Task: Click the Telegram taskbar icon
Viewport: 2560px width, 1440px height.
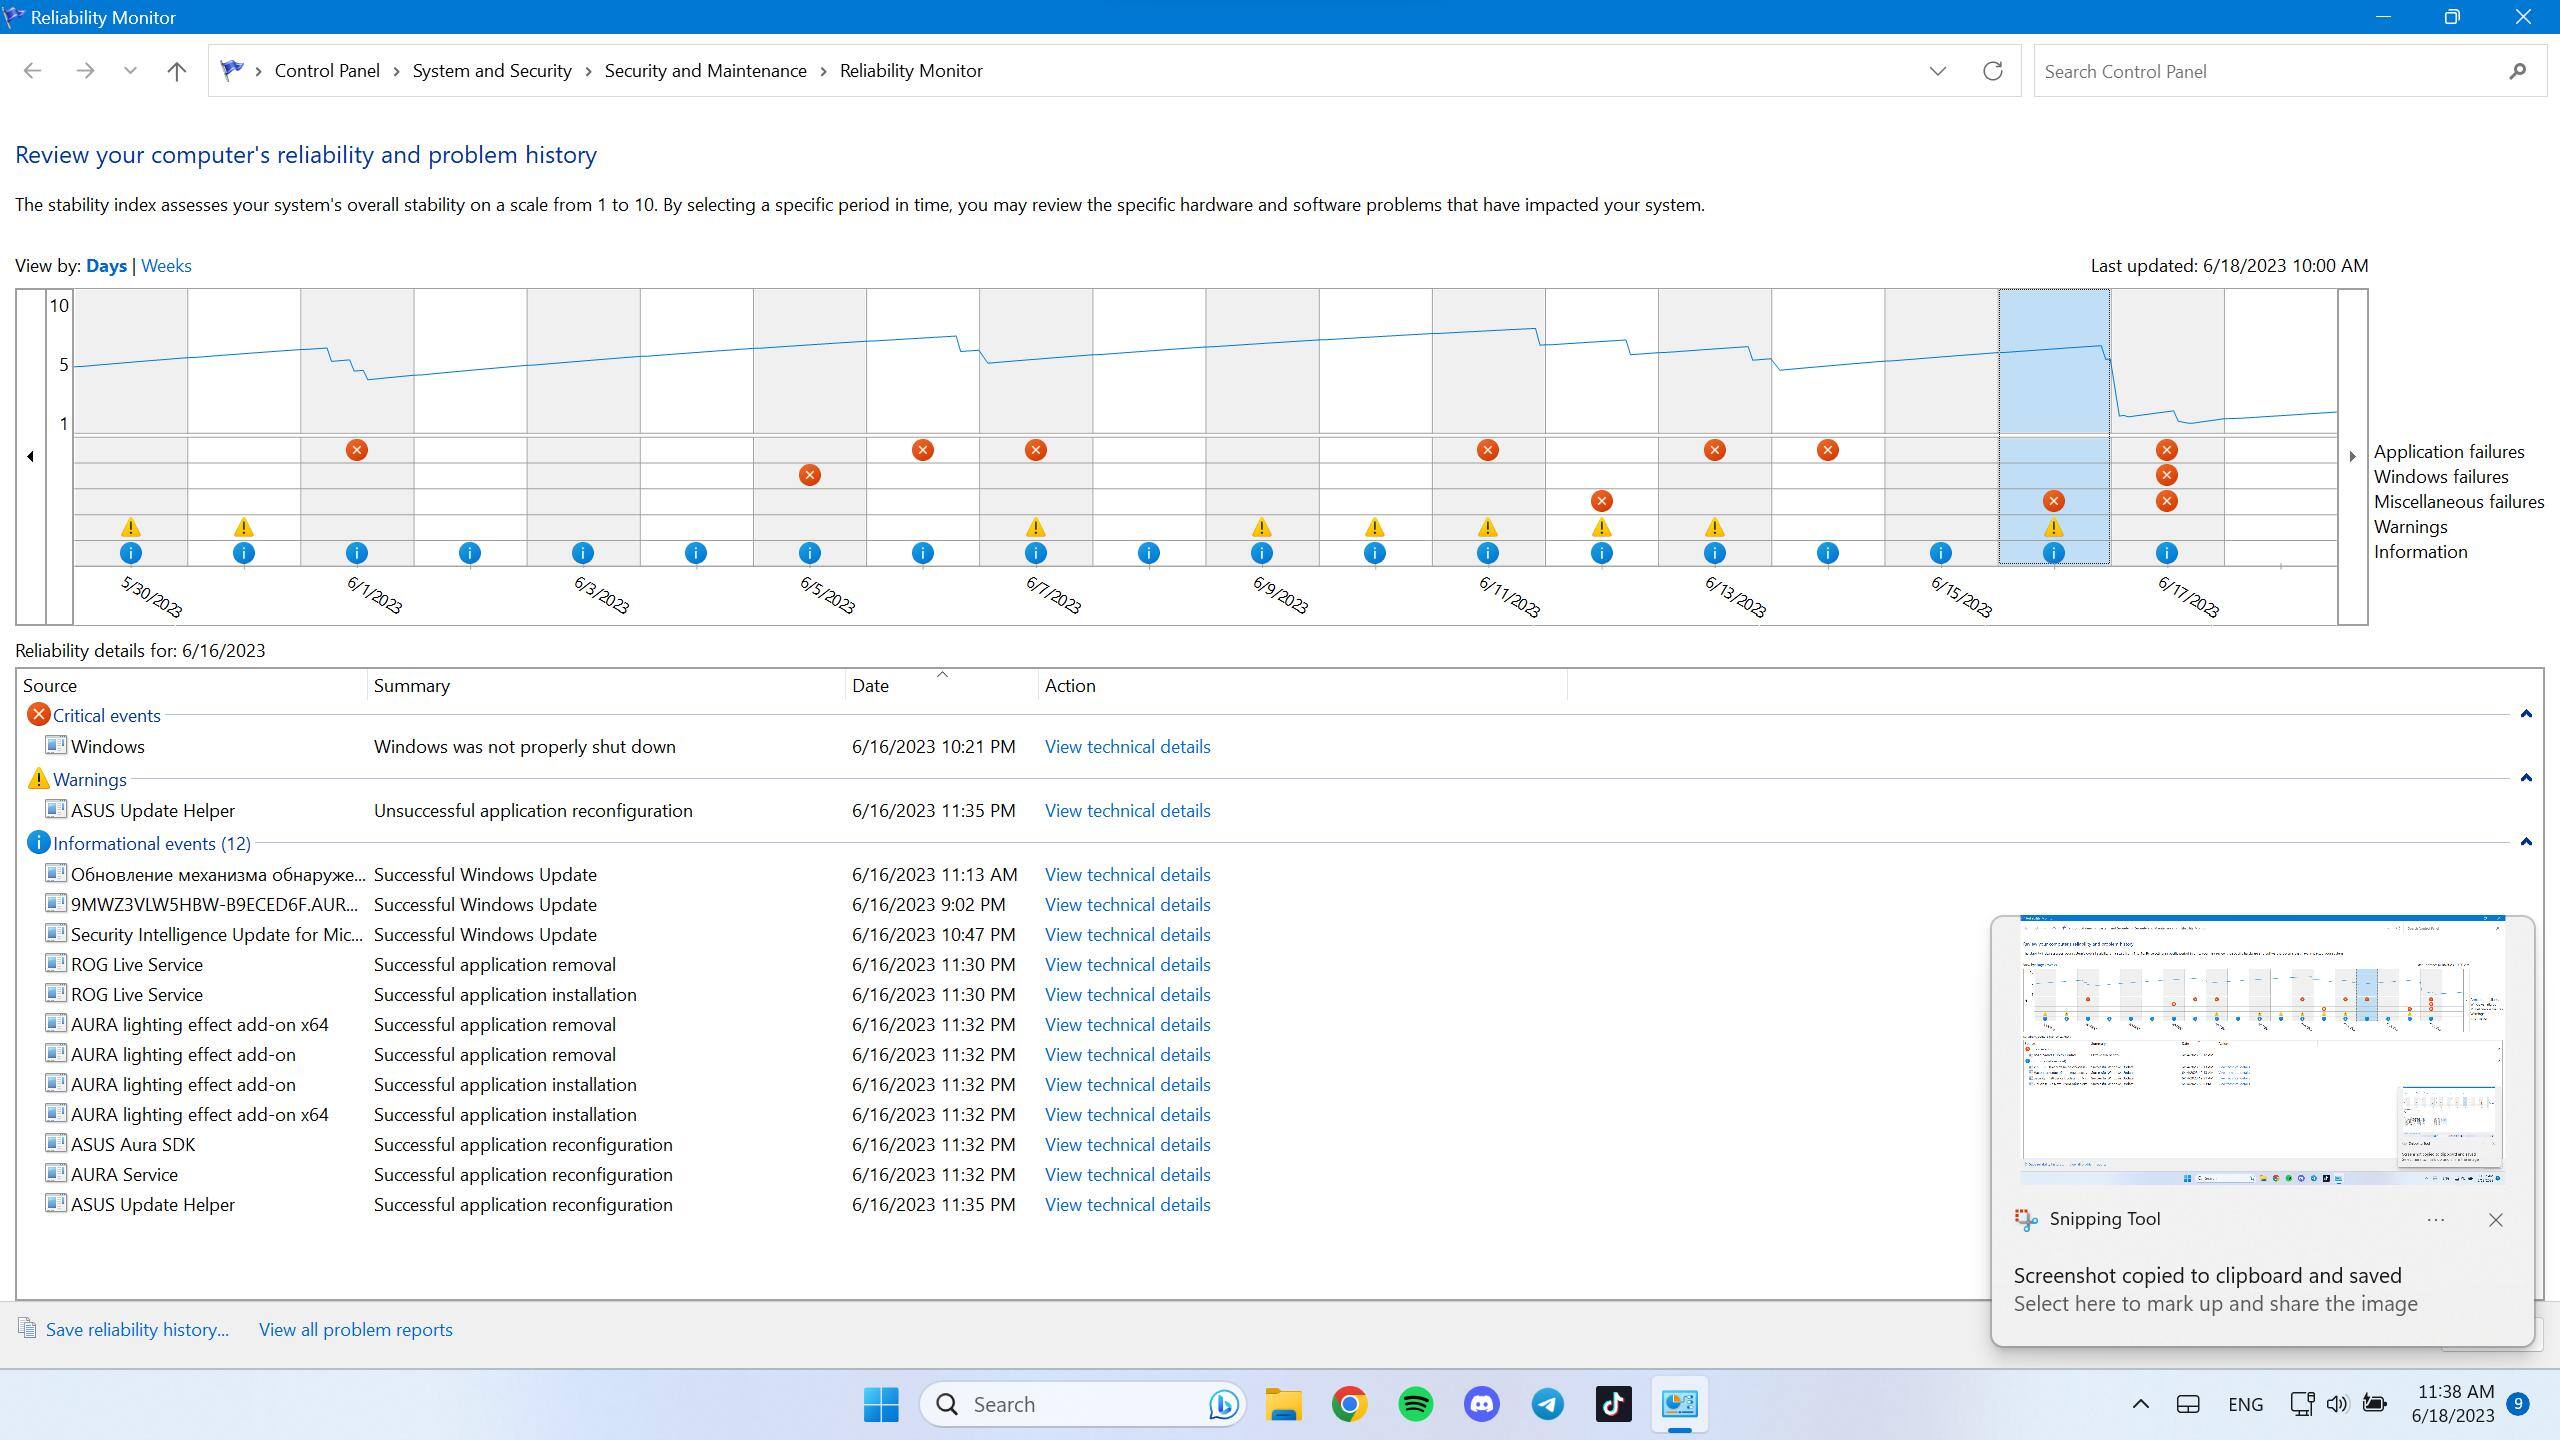Action: [x=1547, y=1404]
